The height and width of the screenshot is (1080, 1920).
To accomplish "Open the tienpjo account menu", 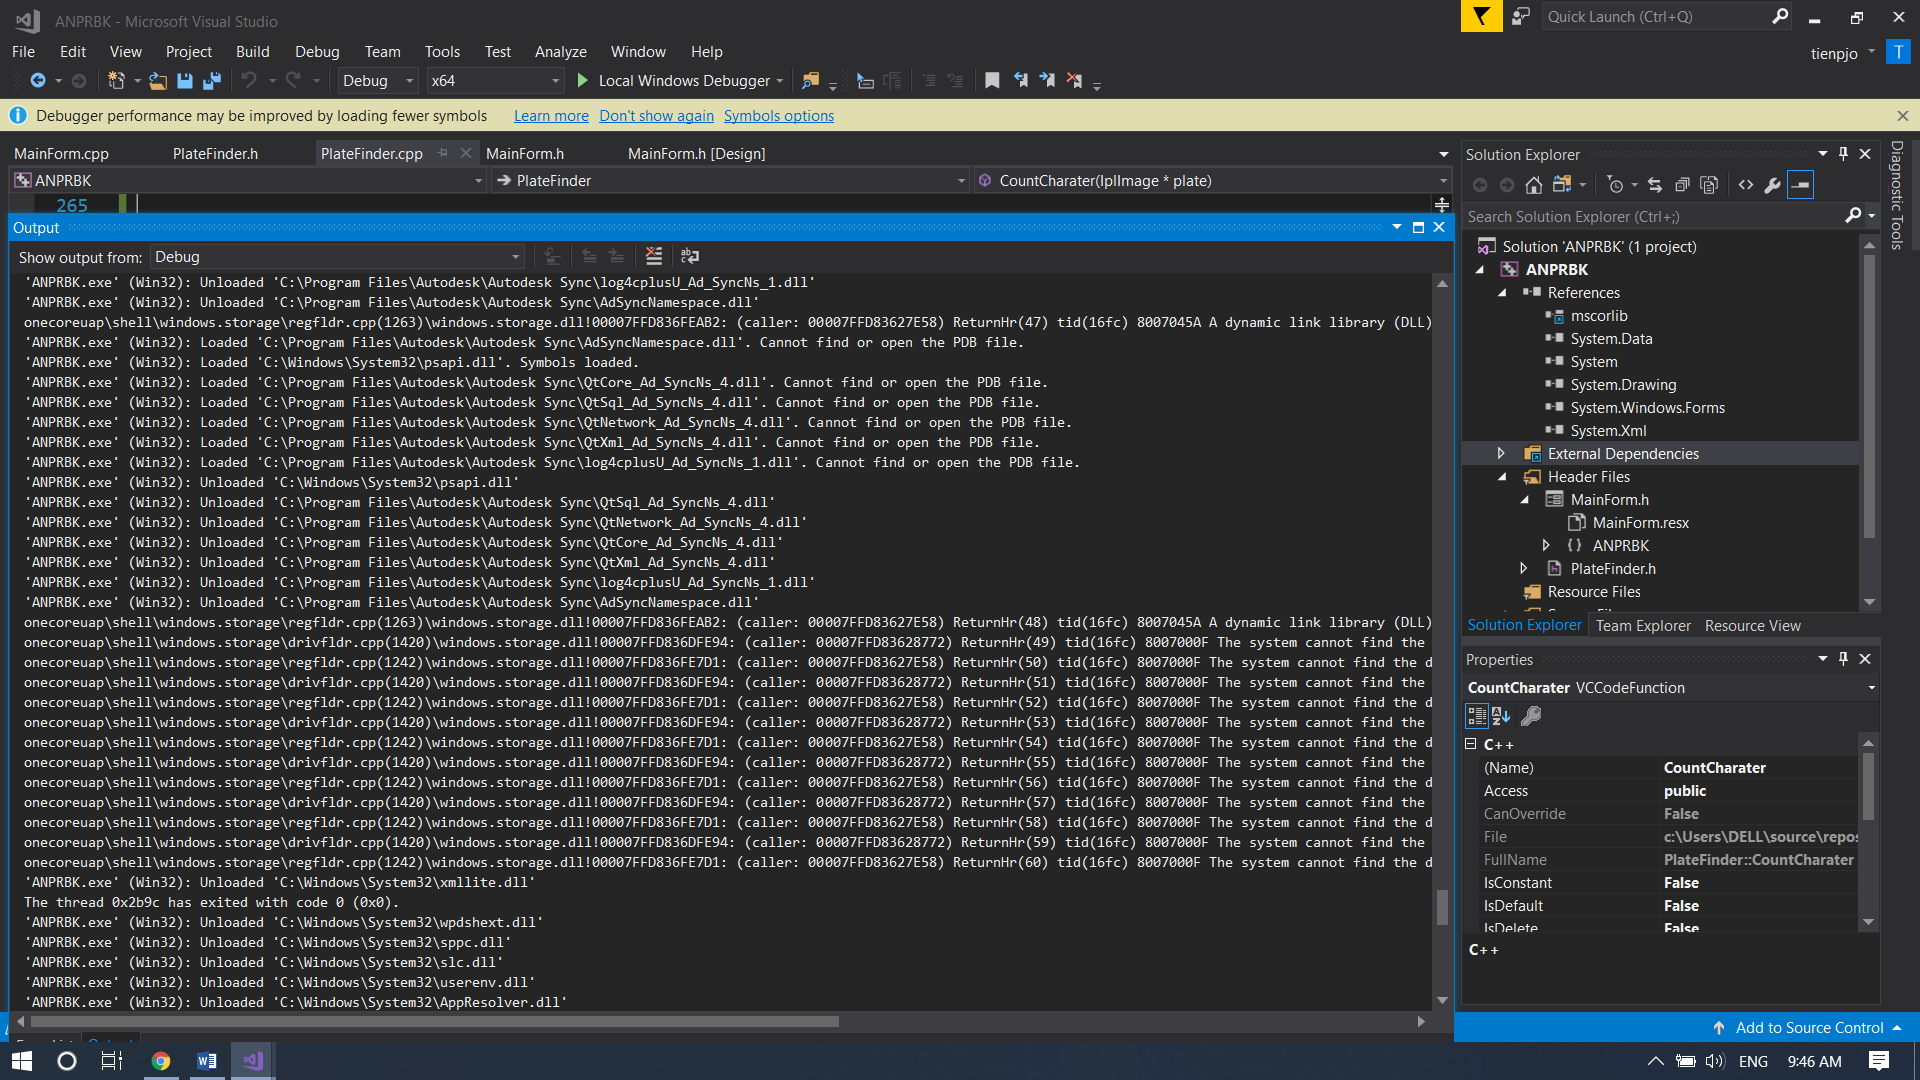I will 1842,54.
